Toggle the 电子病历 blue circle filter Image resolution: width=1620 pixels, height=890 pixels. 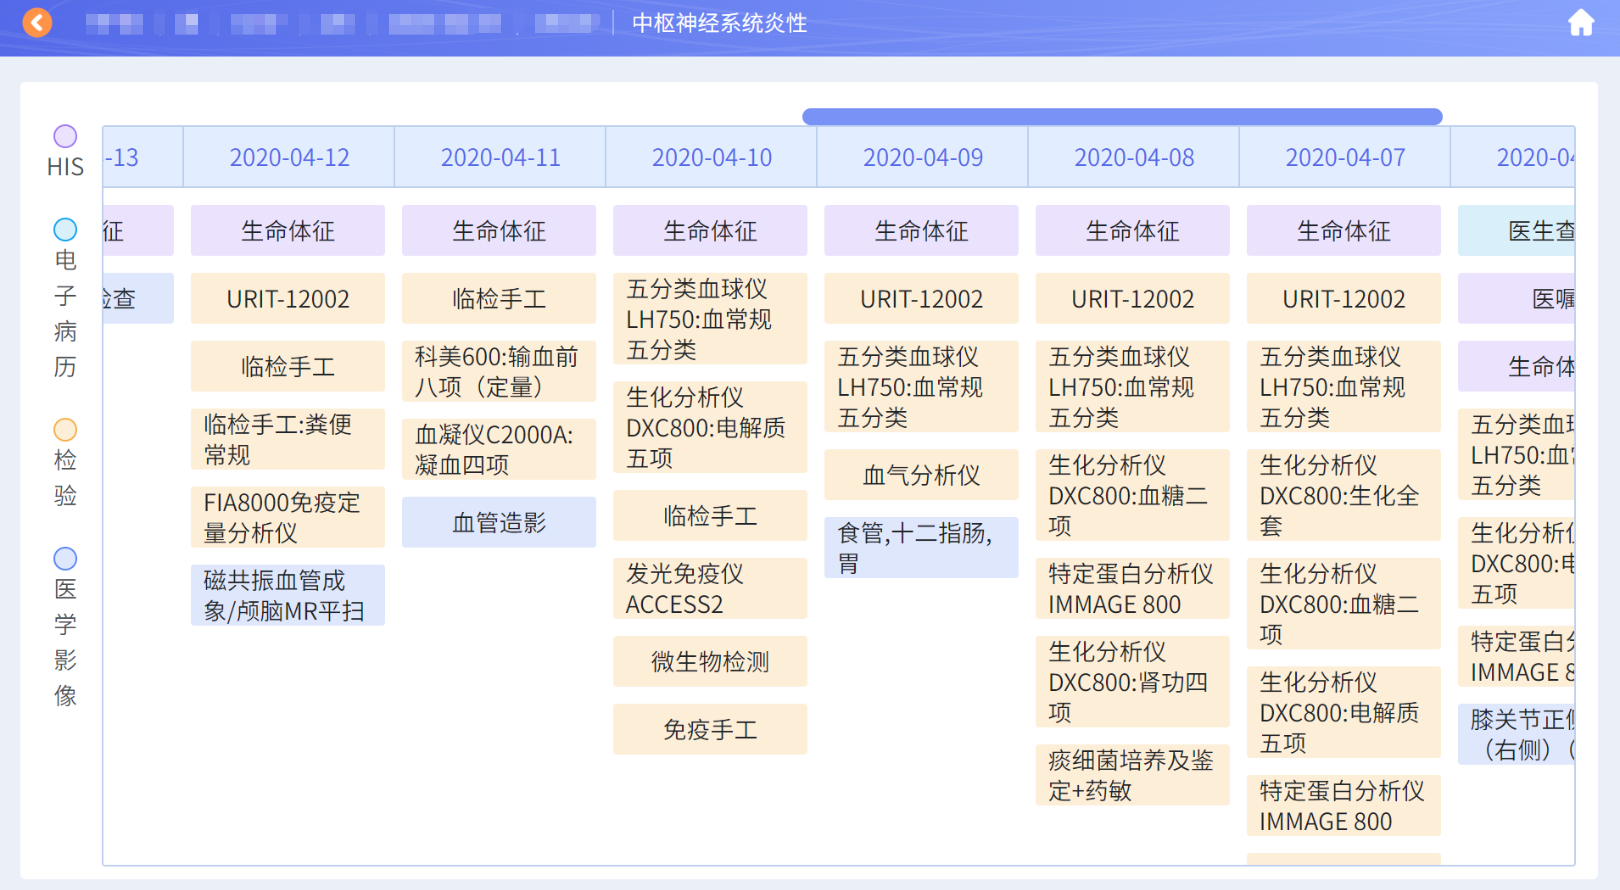pyautogui.click(x=65, y=230)
